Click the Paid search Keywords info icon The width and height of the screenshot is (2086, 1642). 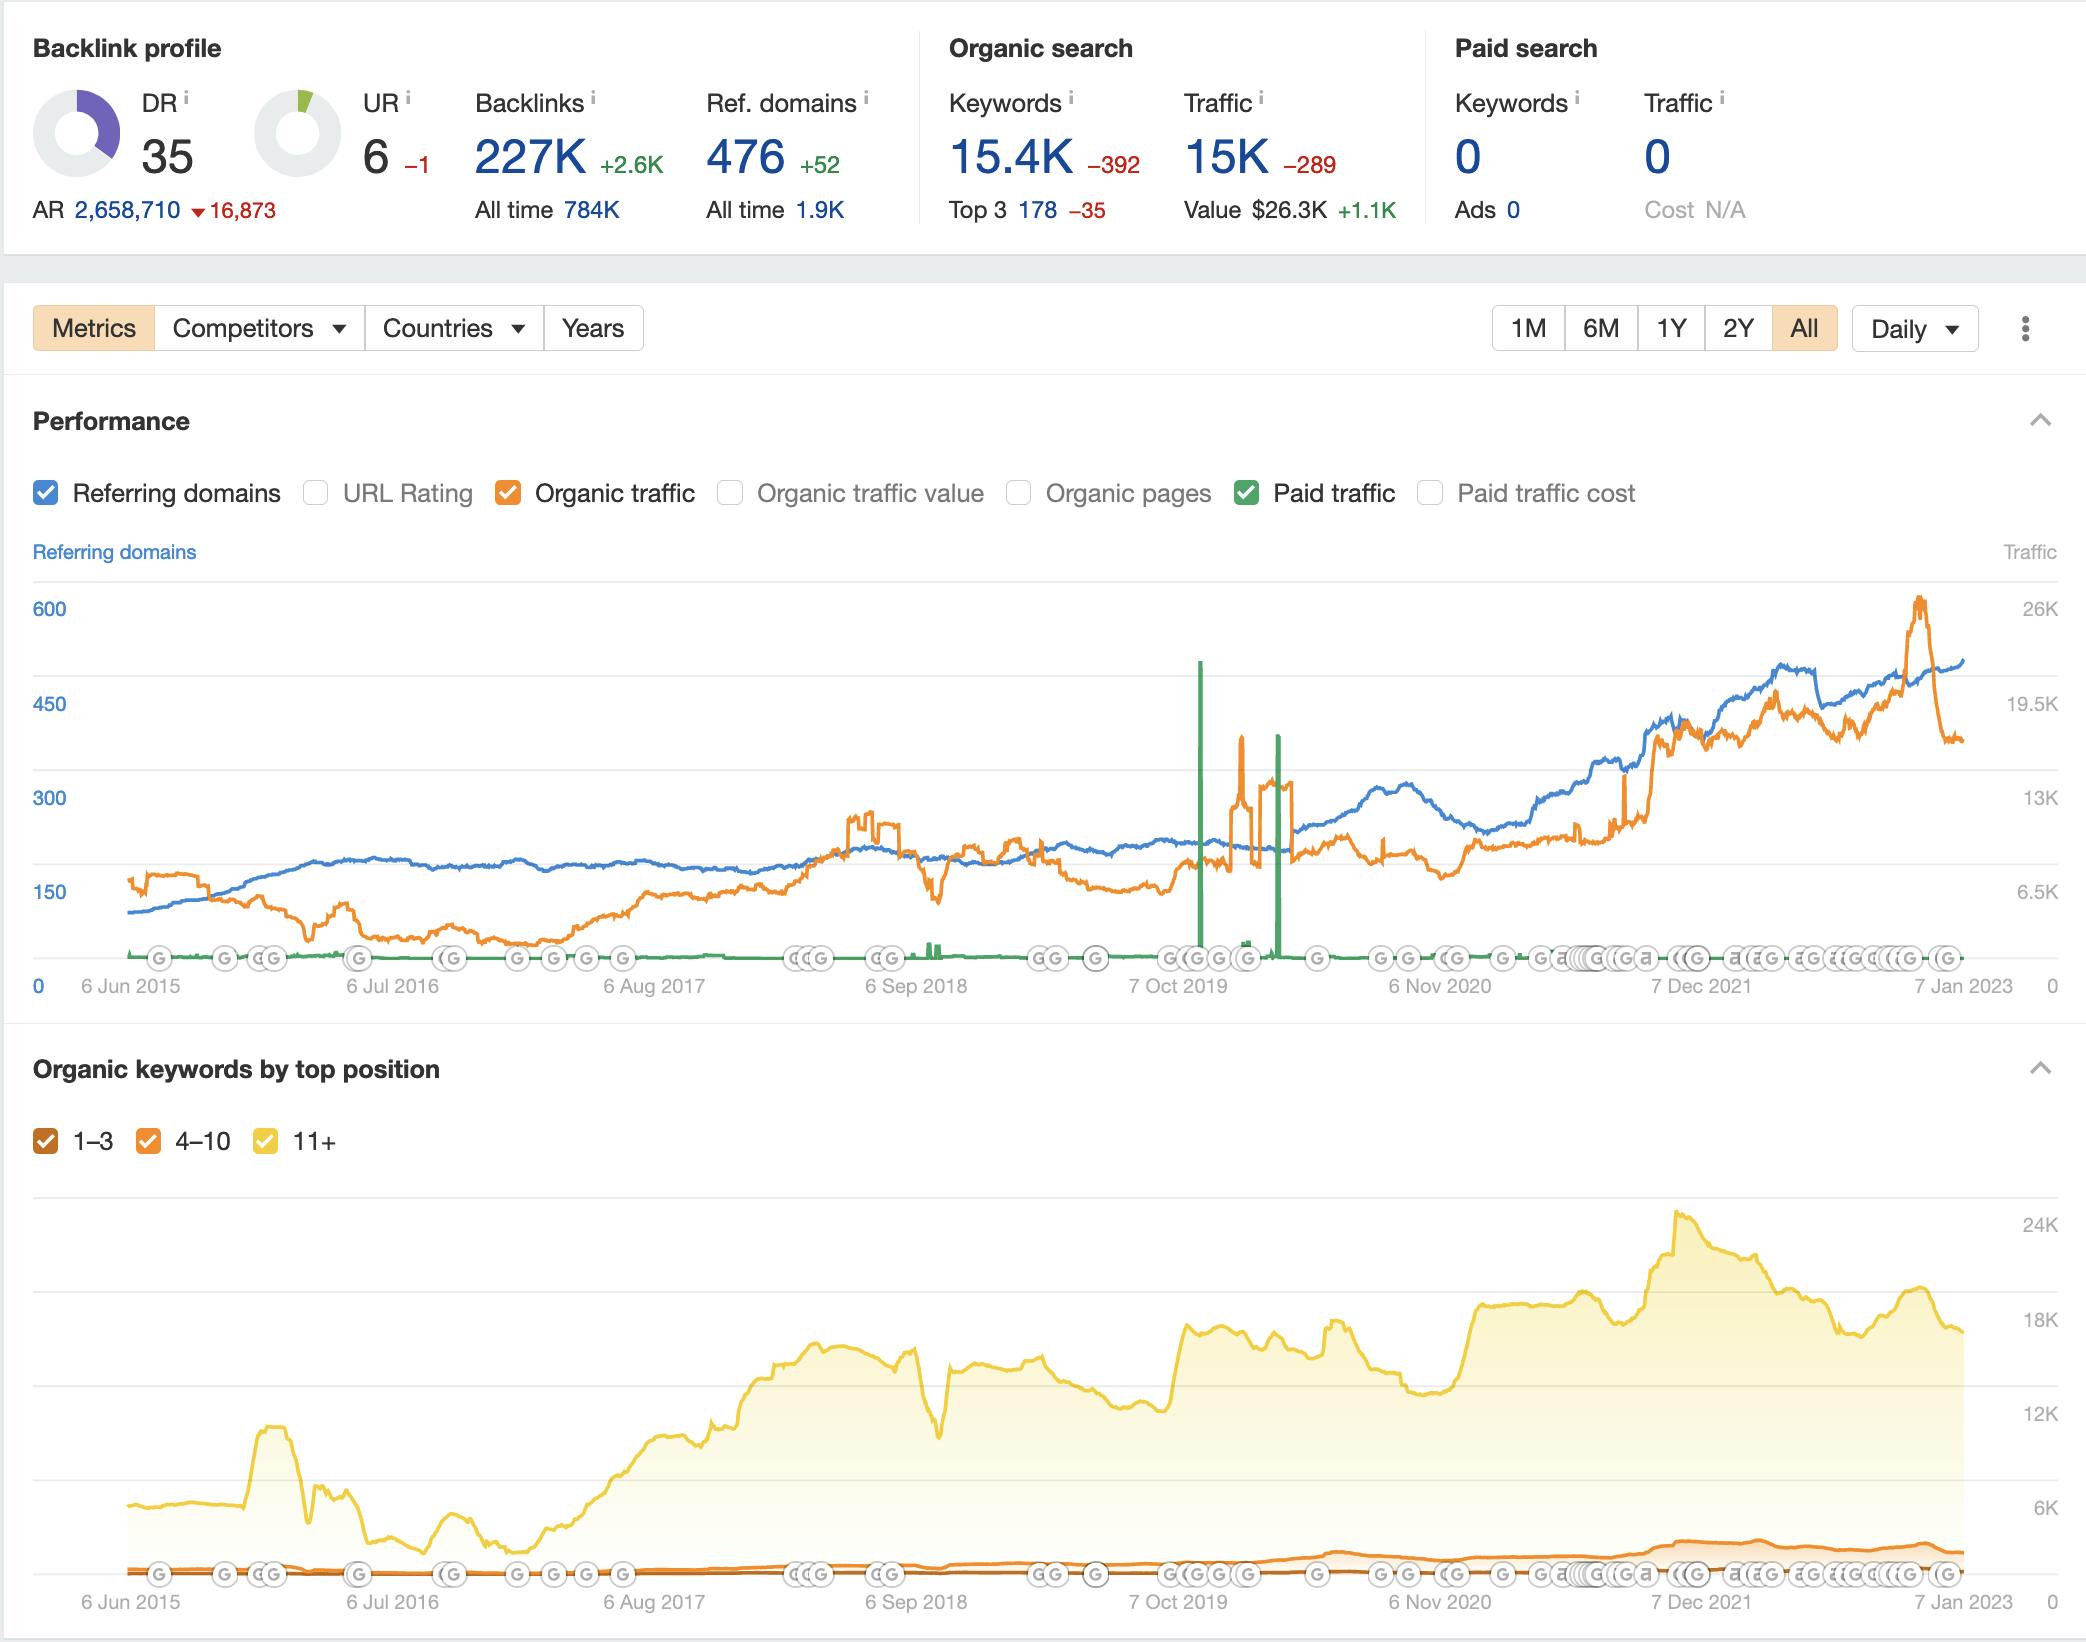(1577, 97)
